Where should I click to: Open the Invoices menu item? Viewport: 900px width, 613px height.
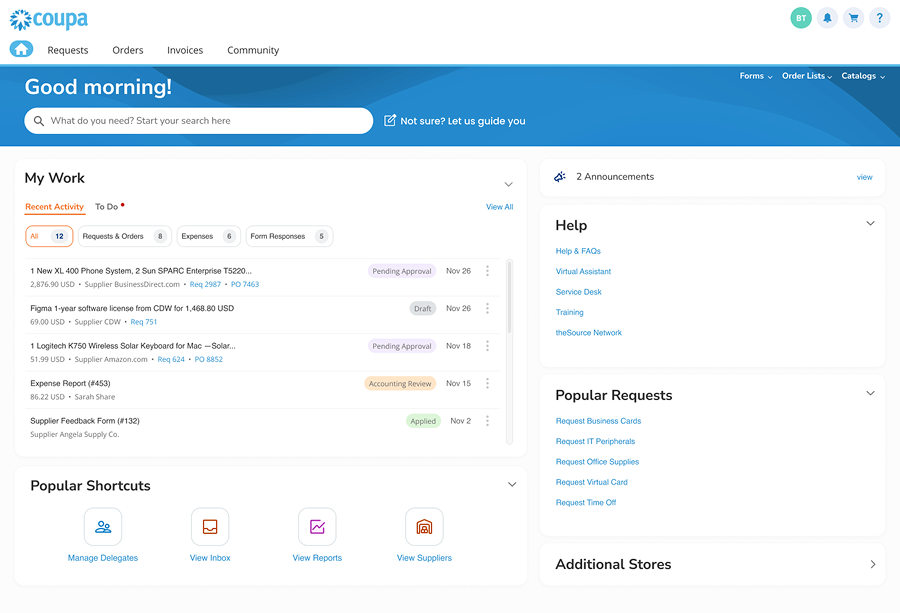[185, 50]
